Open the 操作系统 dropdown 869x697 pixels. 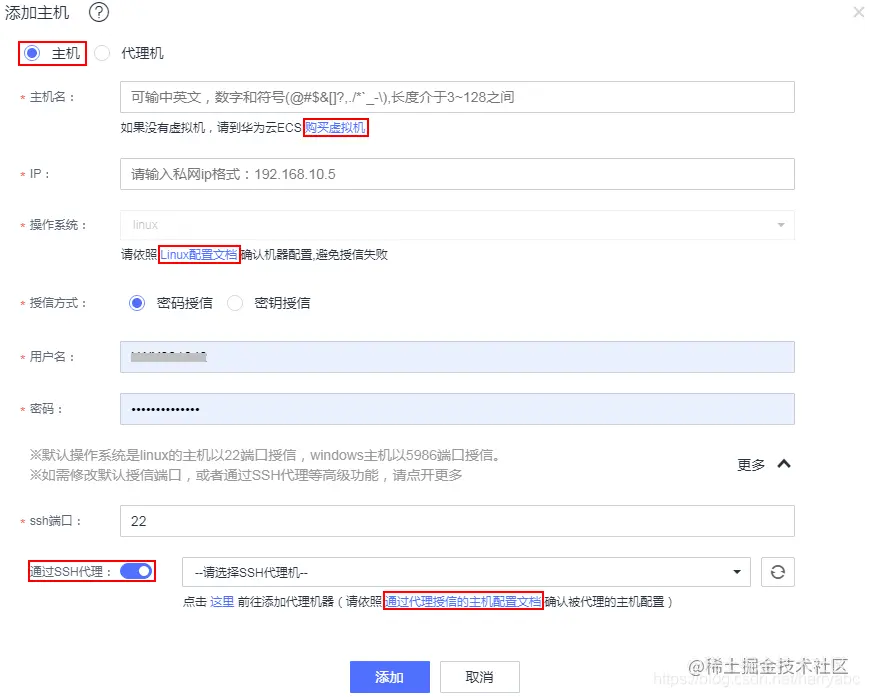pyautogui.click(x=457, y=224)
